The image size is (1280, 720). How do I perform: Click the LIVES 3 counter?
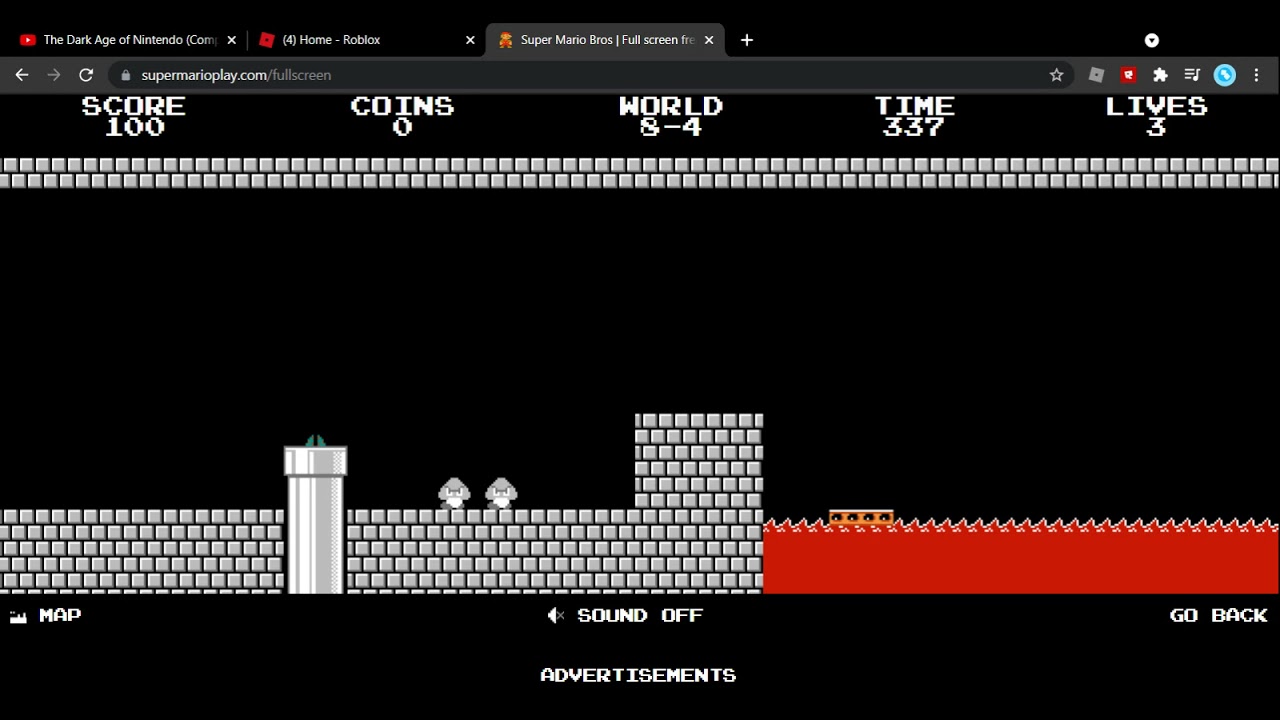tap(1156, 116)
